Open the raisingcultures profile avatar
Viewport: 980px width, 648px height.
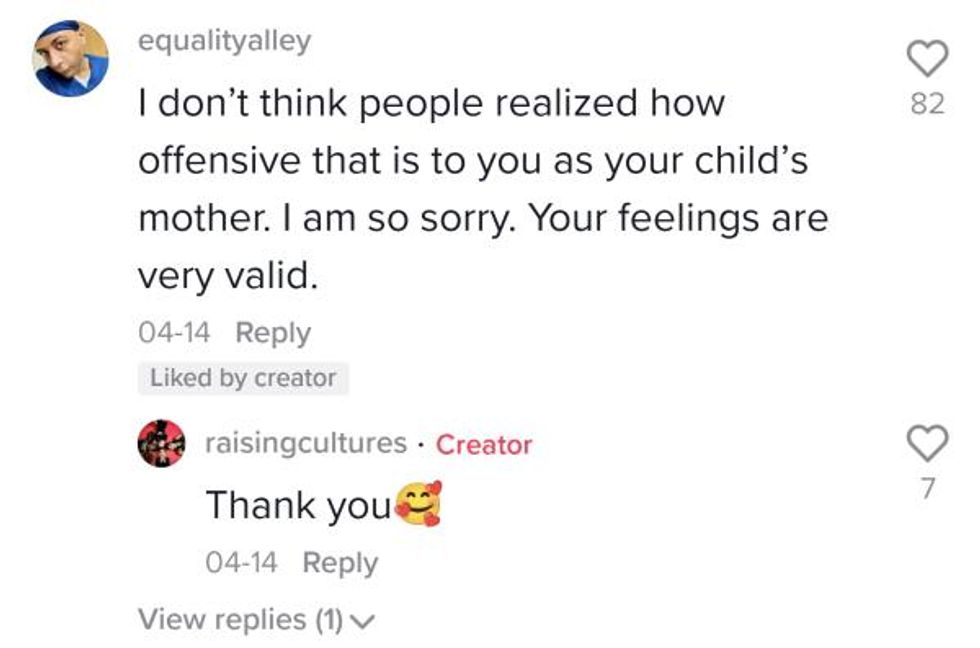tap(161, 443)
